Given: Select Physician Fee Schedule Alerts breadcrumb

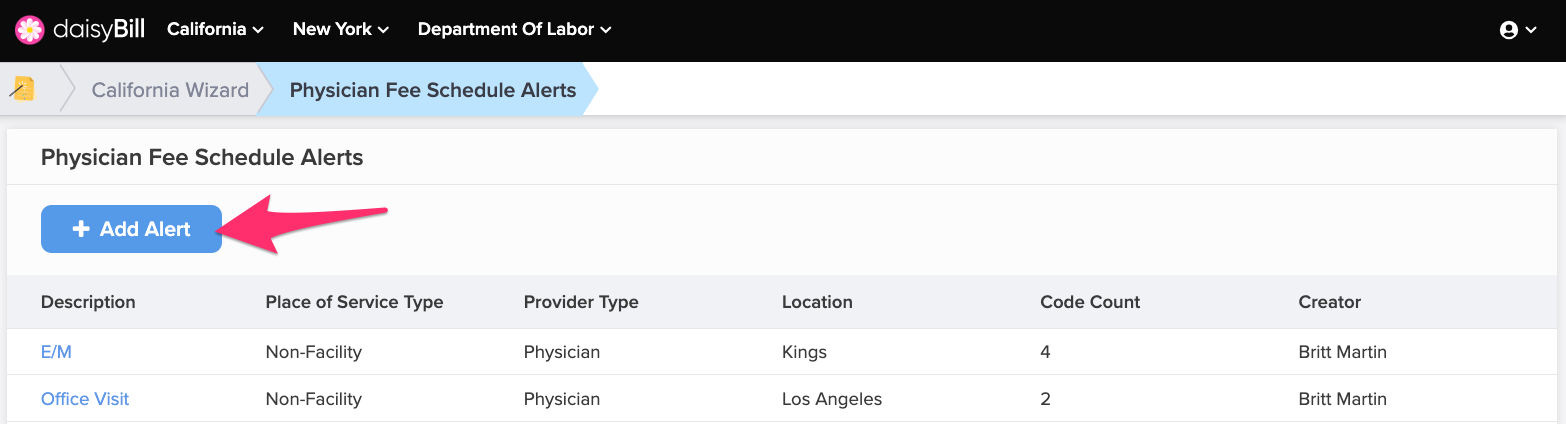Looking at the screenshot, I should [x=433, y=90].
